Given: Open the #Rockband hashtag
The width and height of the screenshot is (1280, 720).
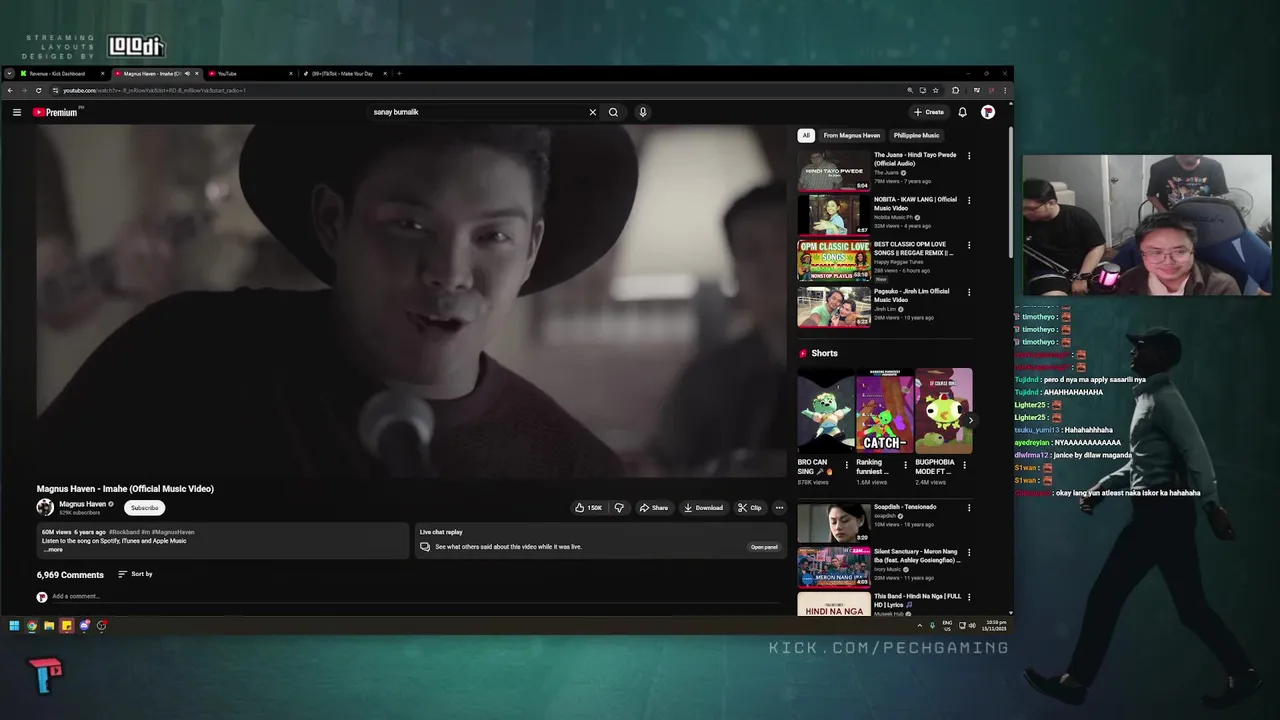Looking at the screenshot, I should click(123, 532).
